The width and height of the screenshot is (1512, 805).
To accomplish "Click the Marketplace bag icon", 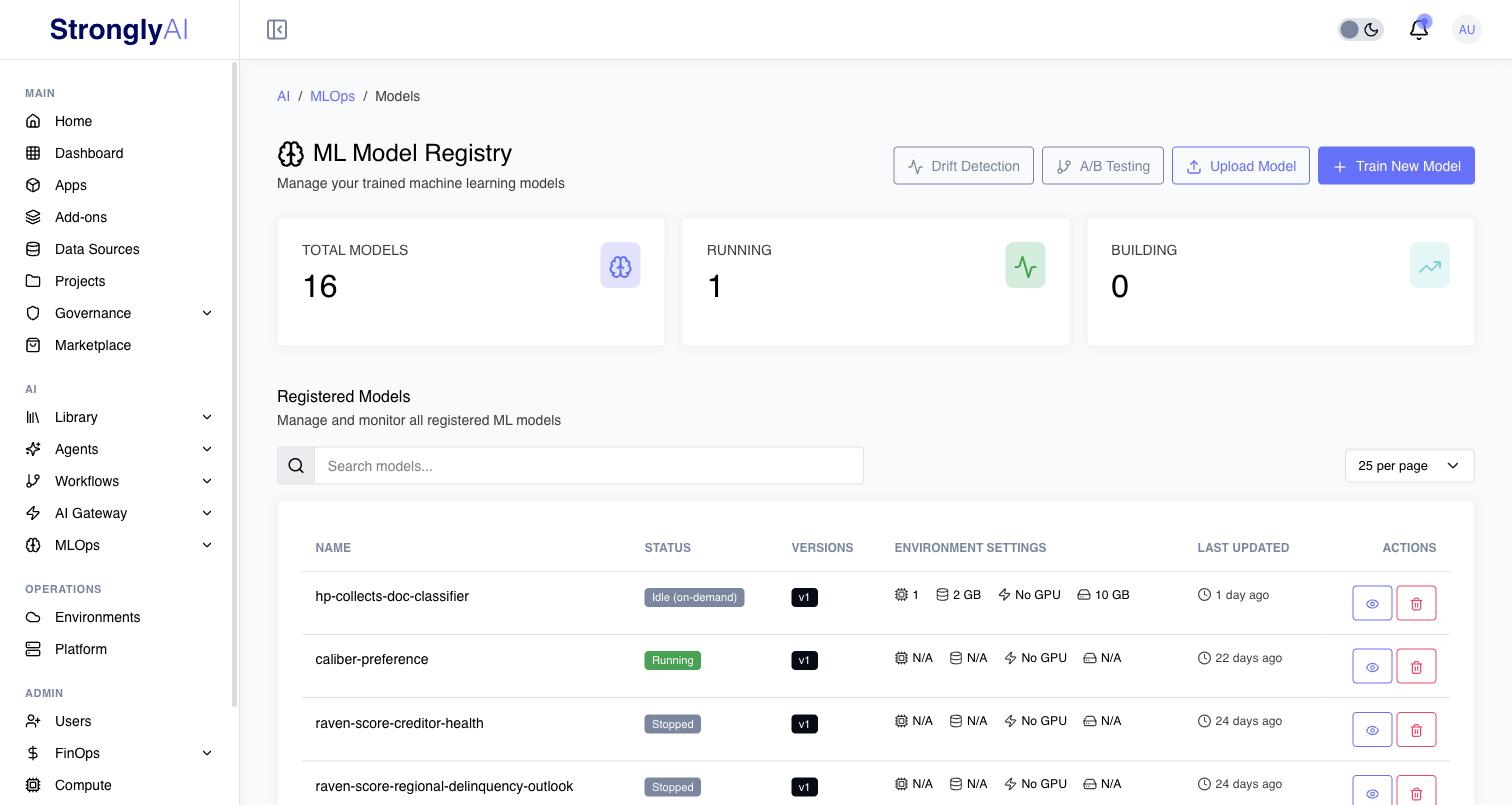I will pos(33,345).
